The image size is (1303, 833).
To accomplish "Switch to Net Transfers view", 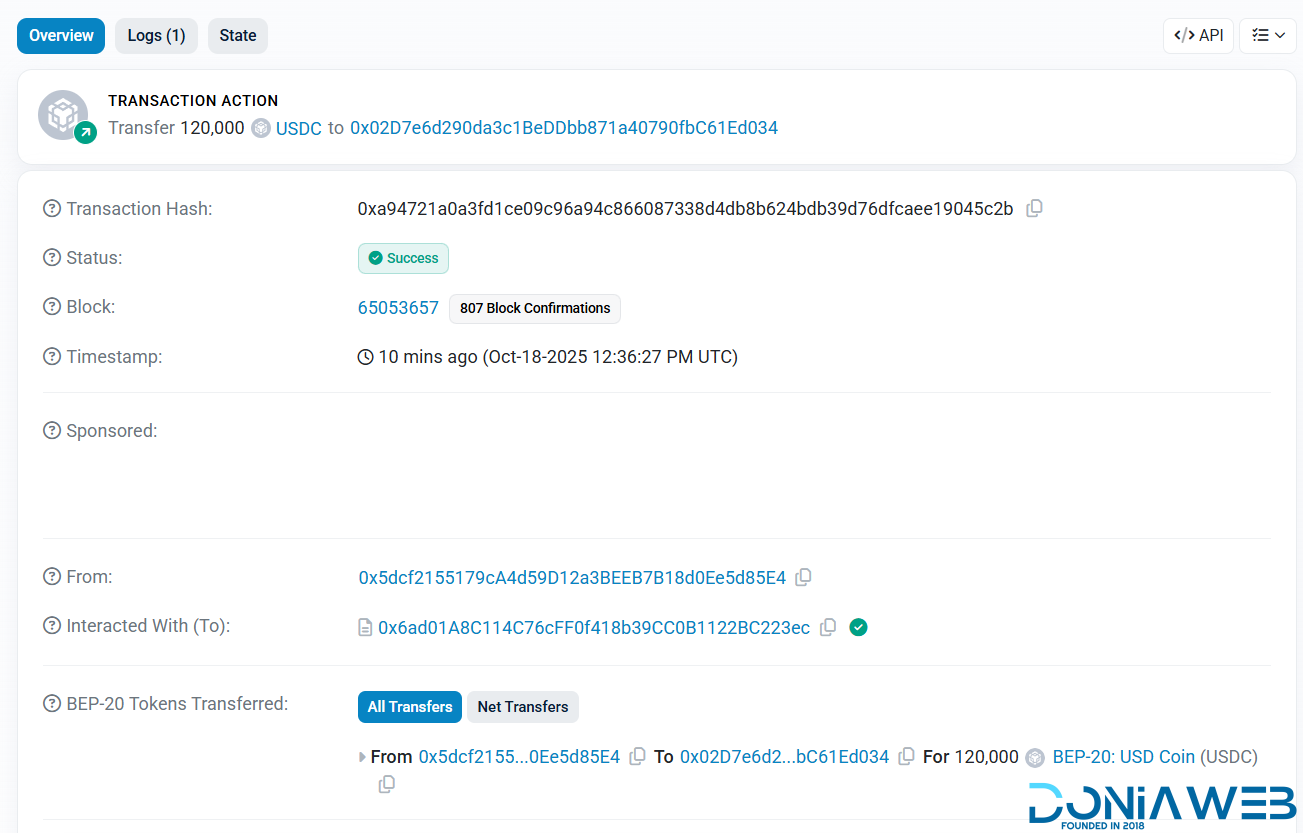I will pos(522,707).
